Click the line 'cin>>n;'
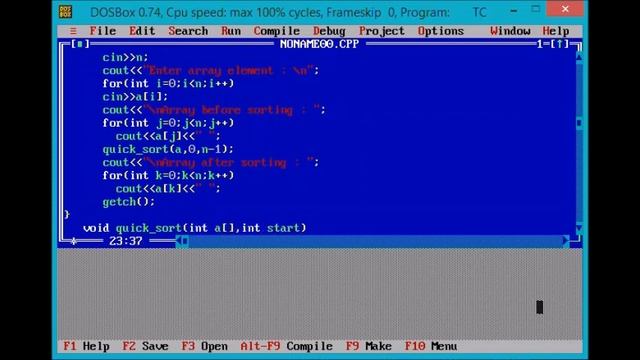This screenshot has height=360, width=640. pyautogui.click(x=125, y=57)
